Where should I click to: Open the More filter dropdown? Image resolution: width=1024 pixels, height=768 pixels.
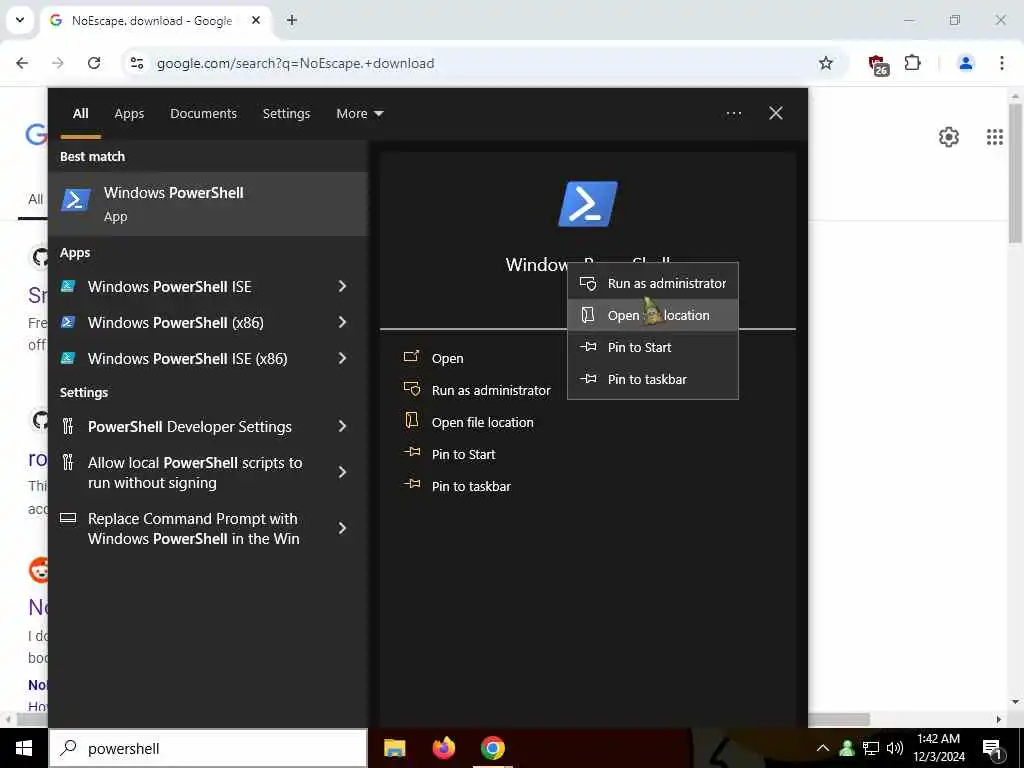359,114
